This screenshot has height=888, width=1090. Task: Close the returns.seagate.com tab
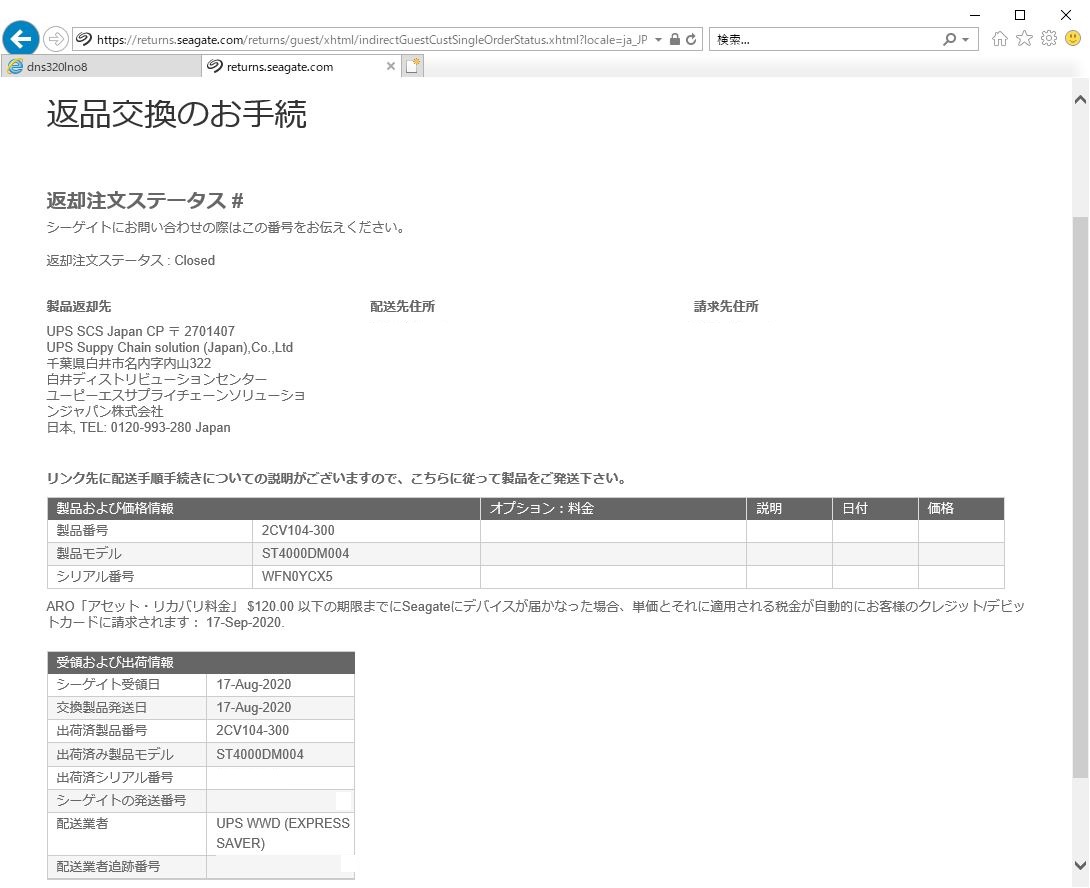(x=391, y=66)
